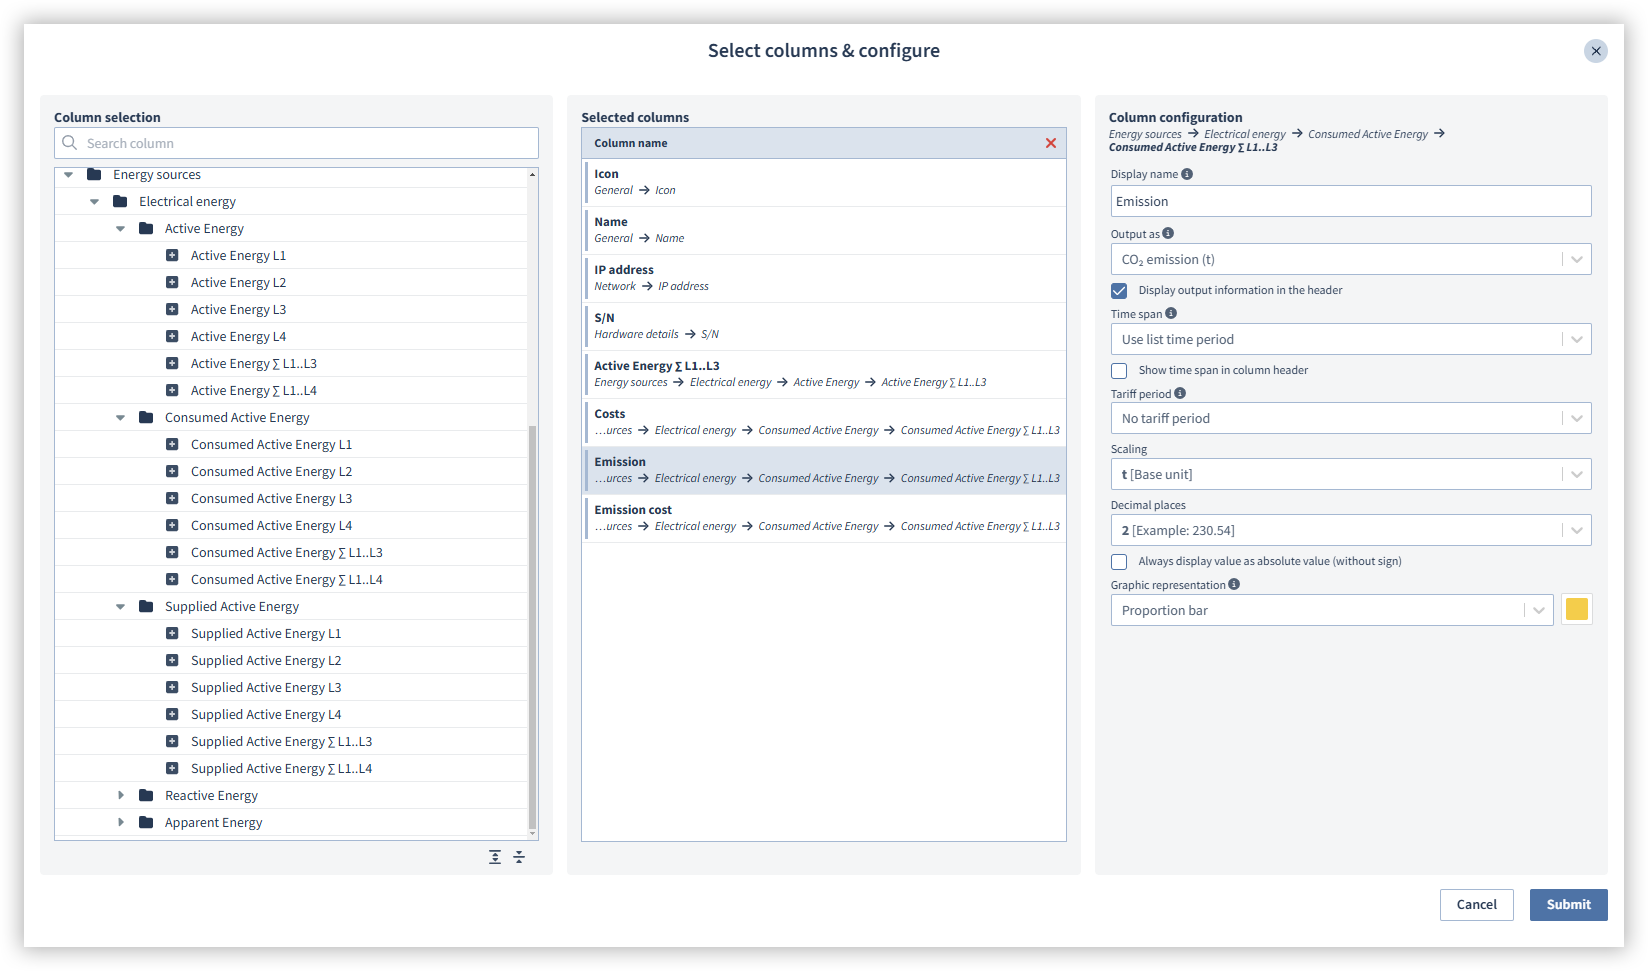
Task: Click the Cancel button
Action: 1476,905
